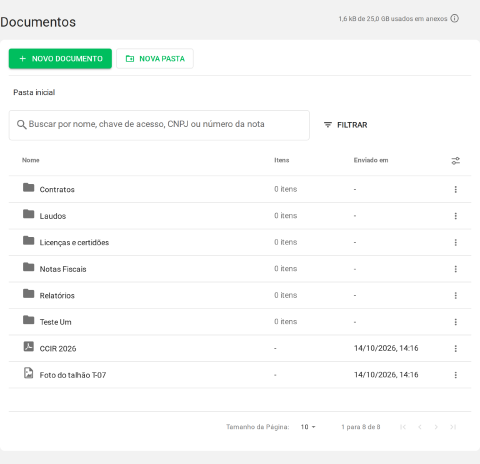Go to the next page
This screenshot has height=464, width=480.
point(436,427)
